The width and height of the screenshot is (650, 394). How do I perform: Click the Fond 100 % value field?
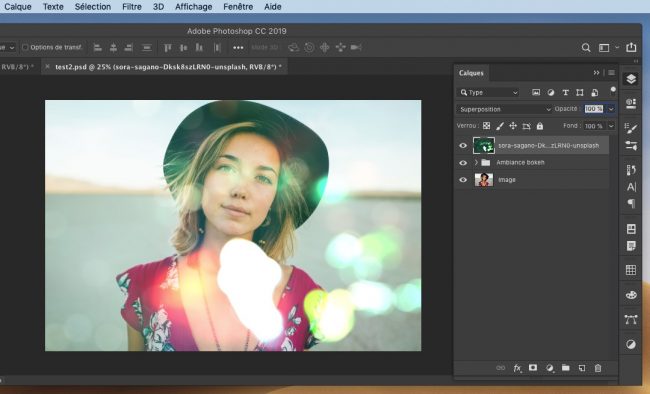594,126
